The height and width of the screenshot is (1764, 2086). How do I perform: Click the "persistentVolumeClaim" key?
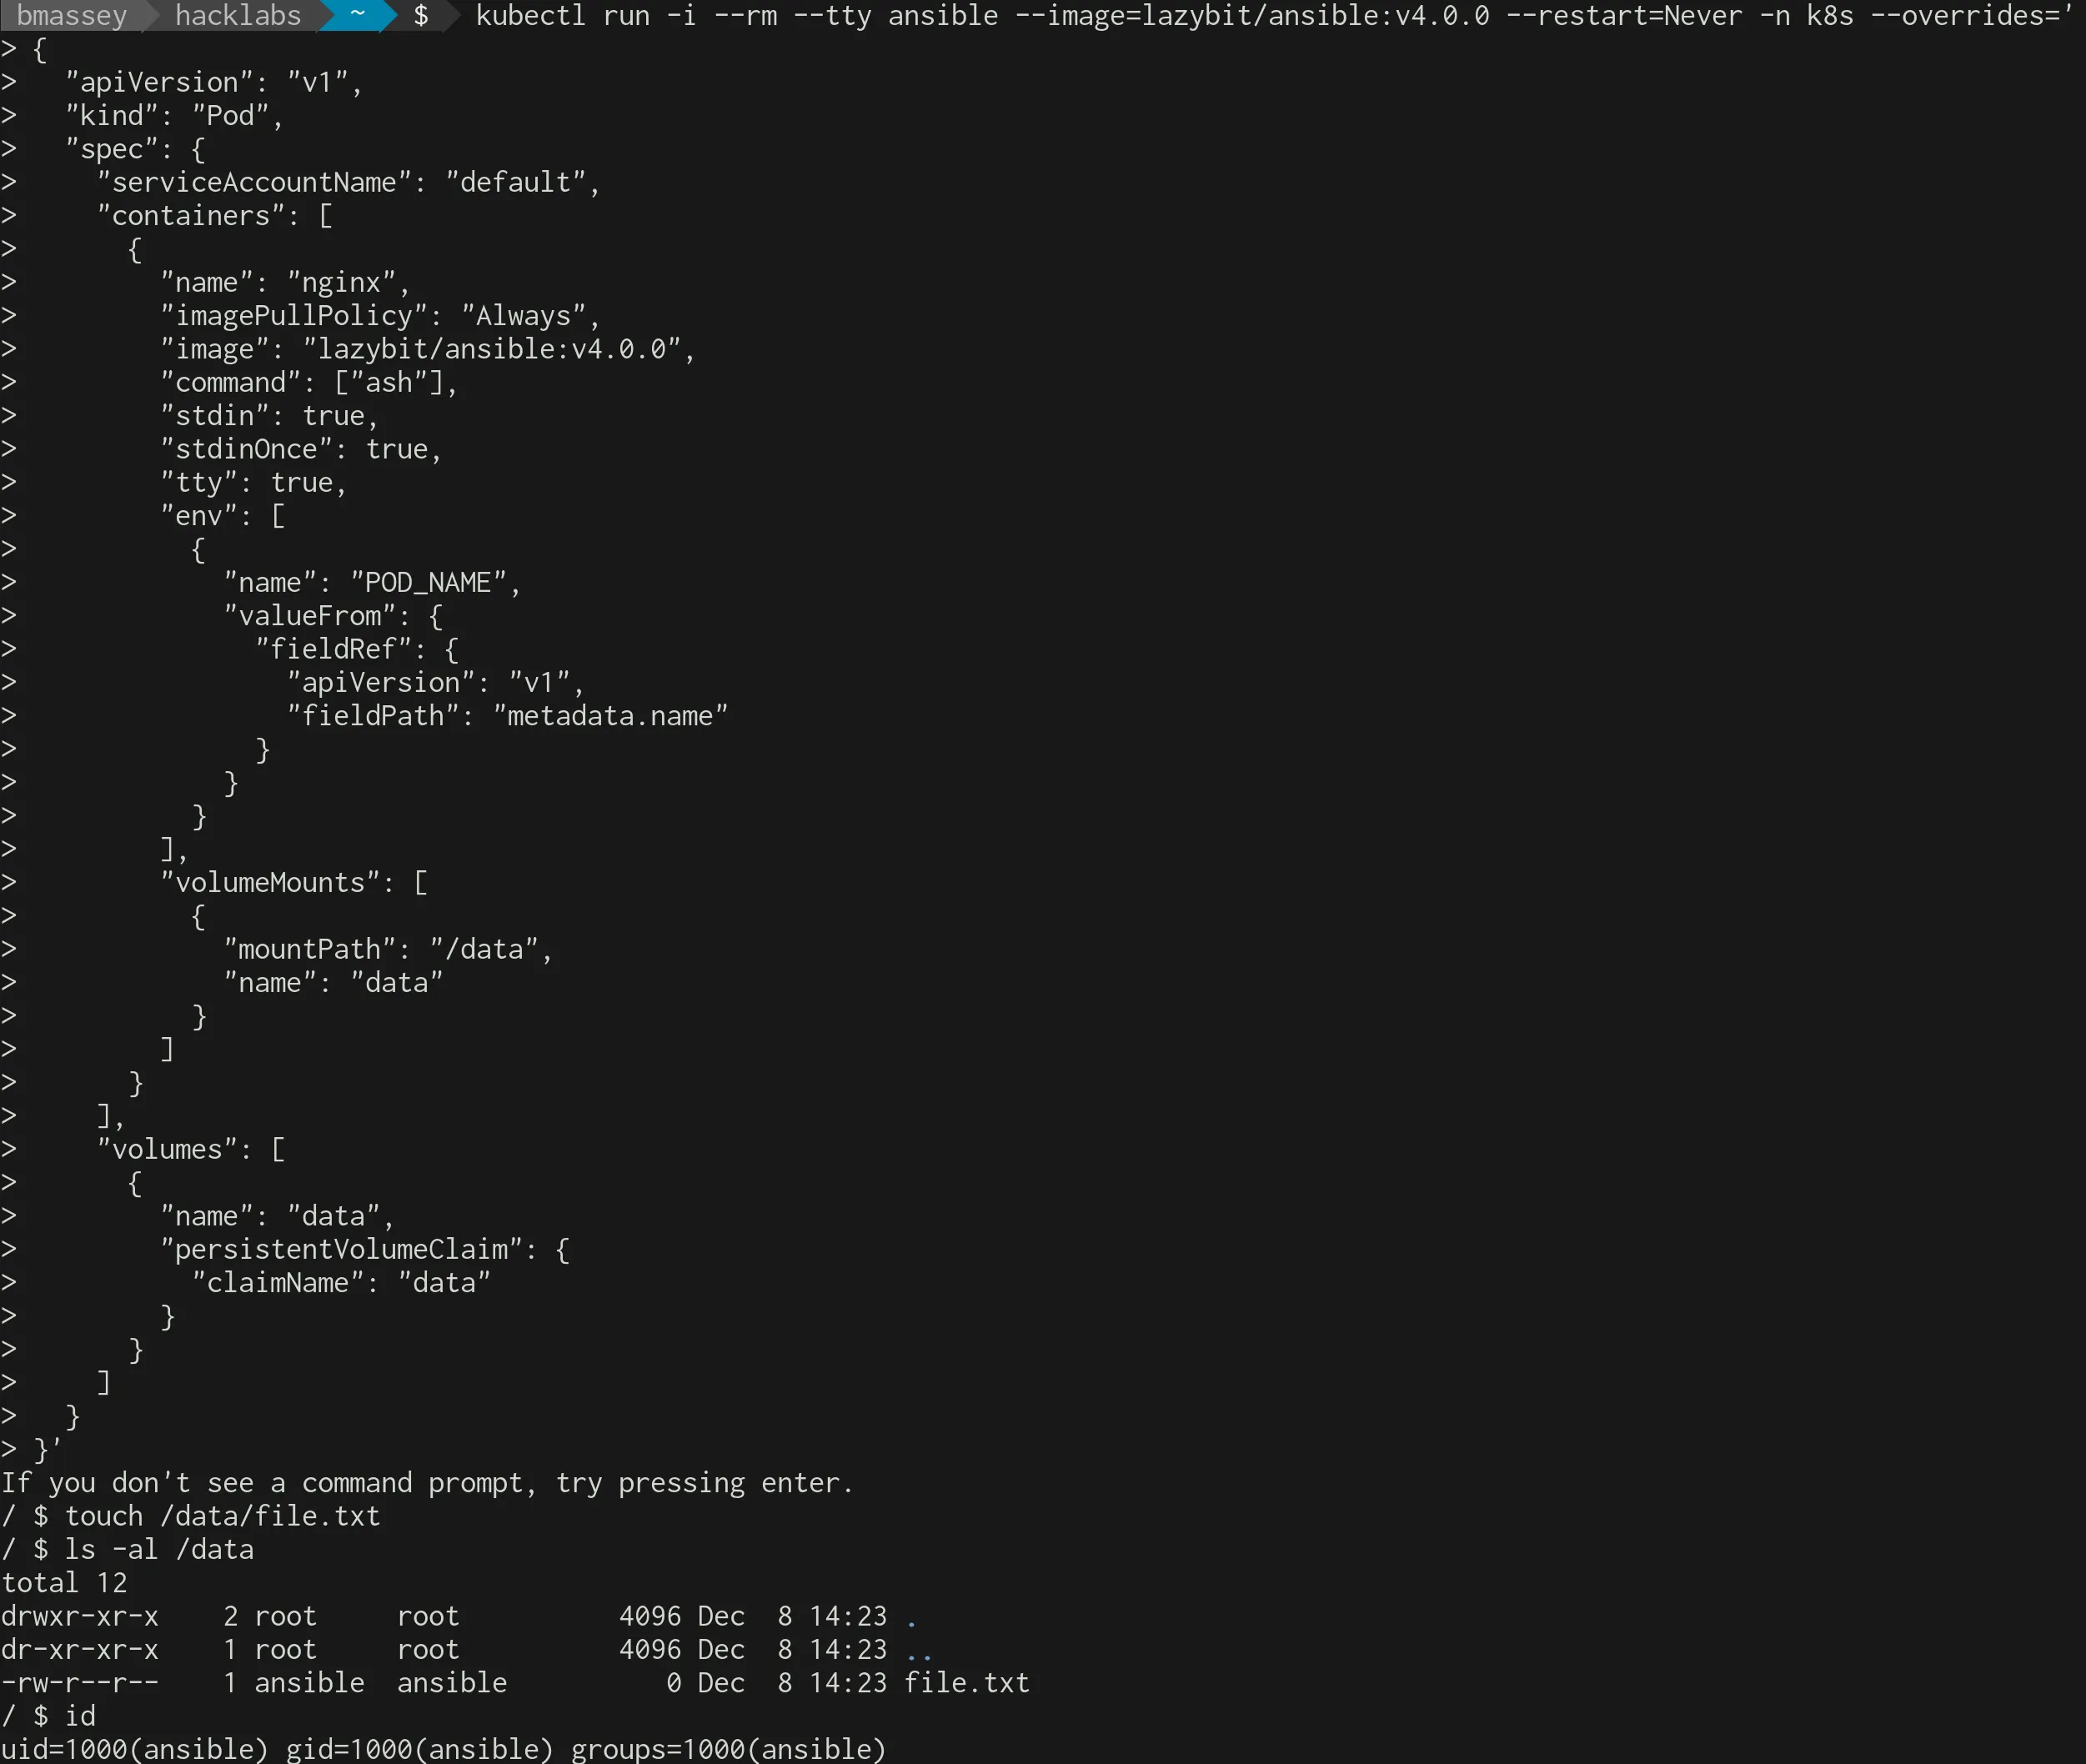coord(341,1250)
